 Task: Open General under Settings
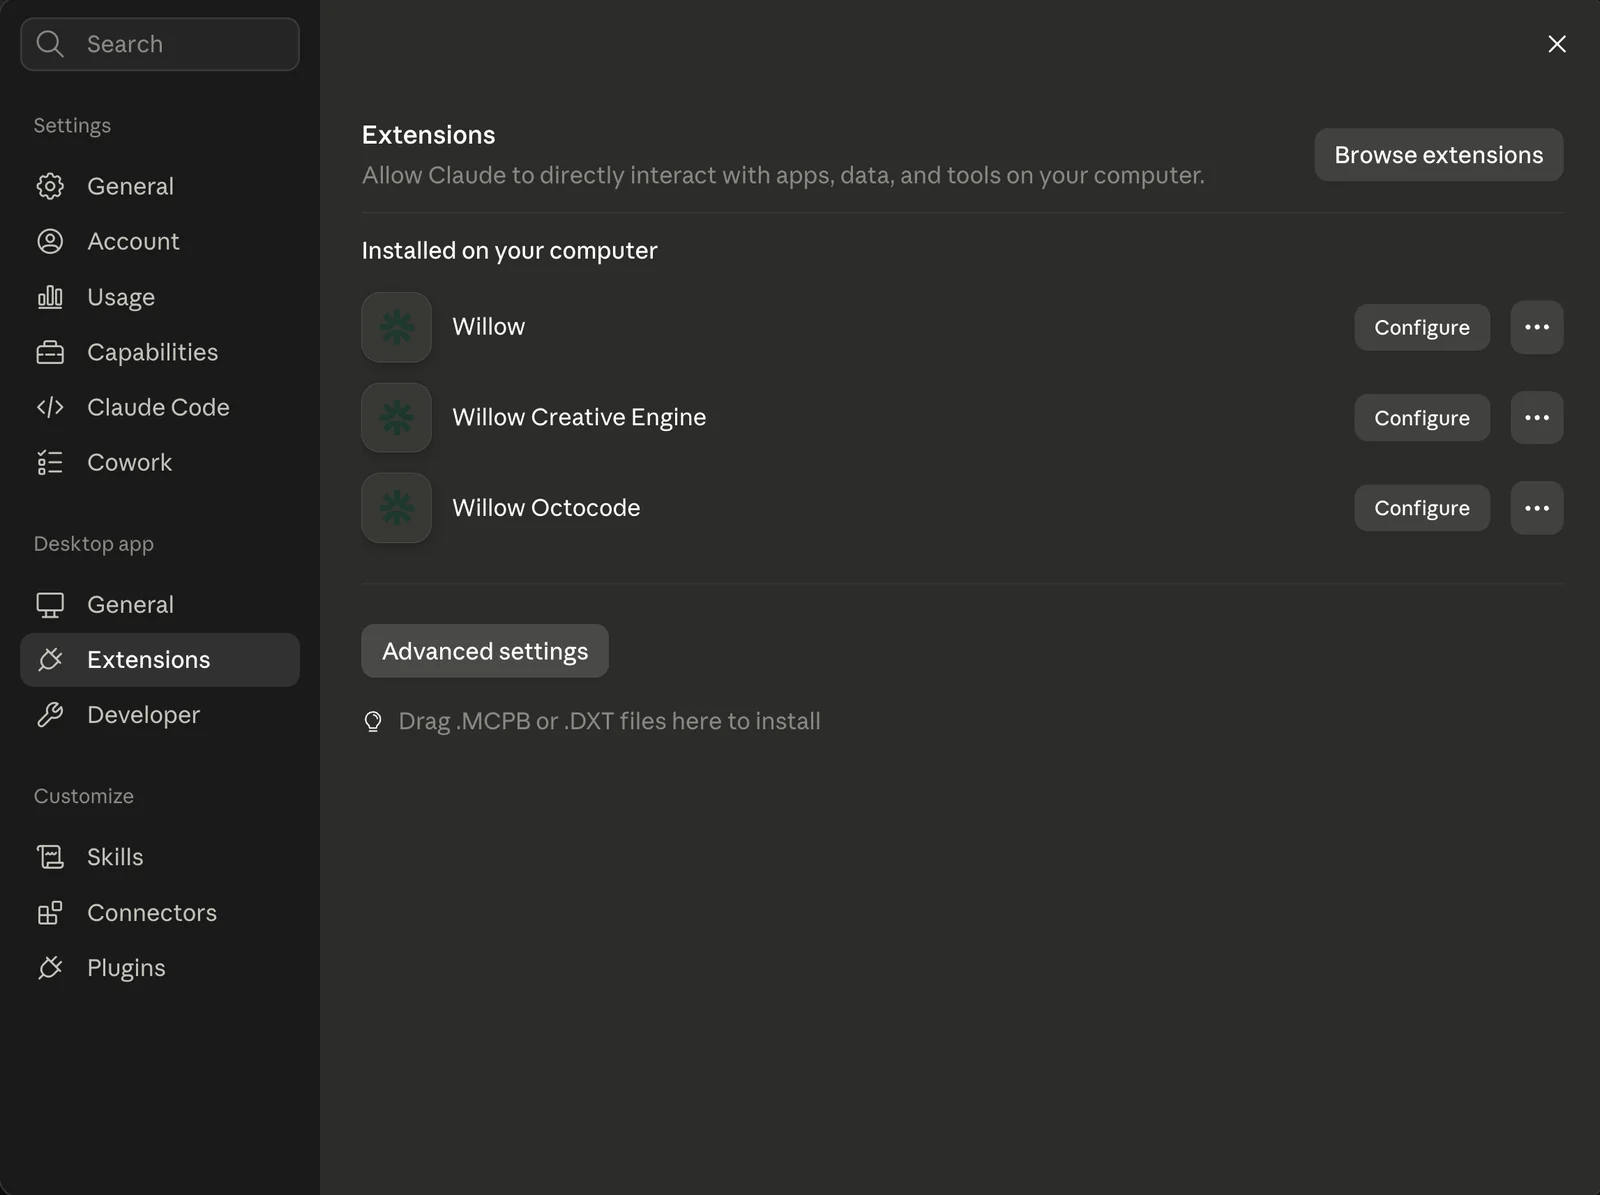pos(160,186)
